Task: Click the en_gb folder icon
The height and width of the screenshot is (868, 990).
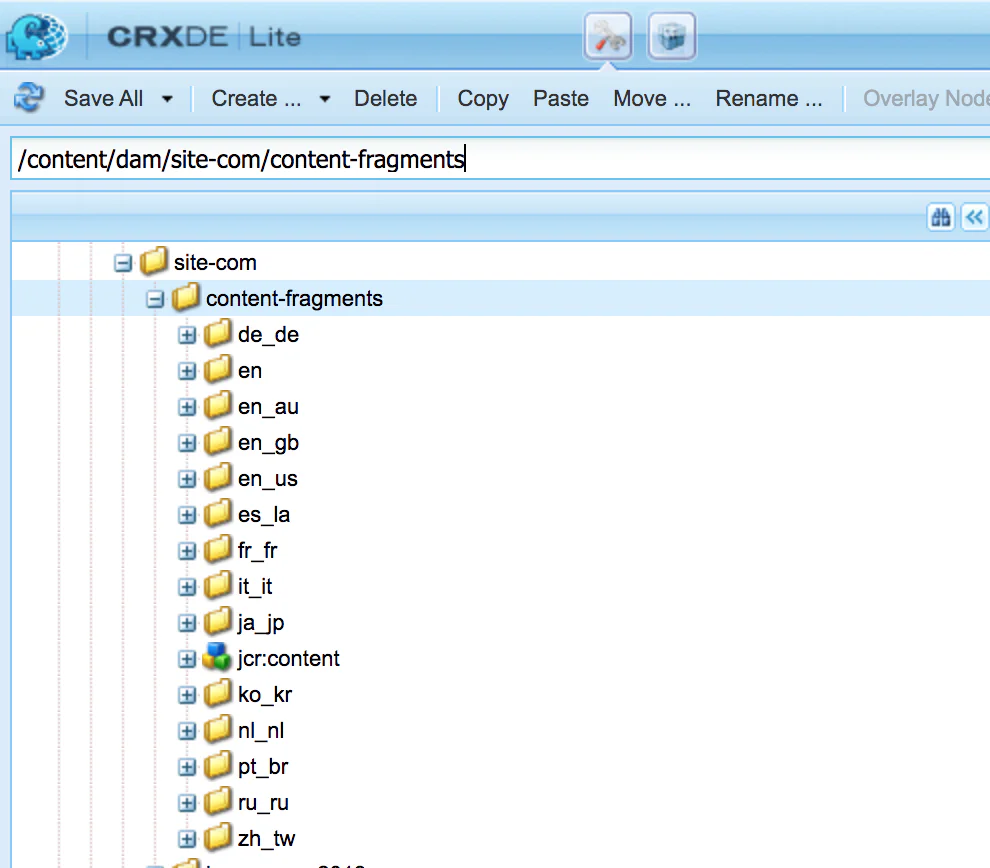Action: pos(218,441)
